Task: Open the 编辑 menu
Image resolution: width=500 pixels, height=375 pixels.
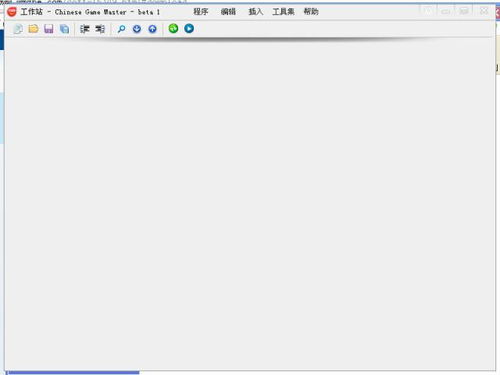Action: click(228, 12)
